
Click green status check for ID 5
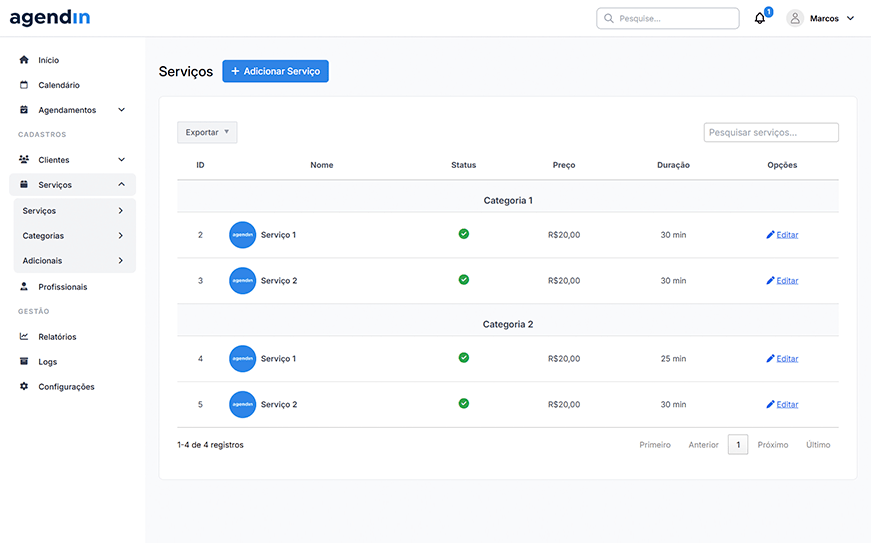[x=464, y=403]
